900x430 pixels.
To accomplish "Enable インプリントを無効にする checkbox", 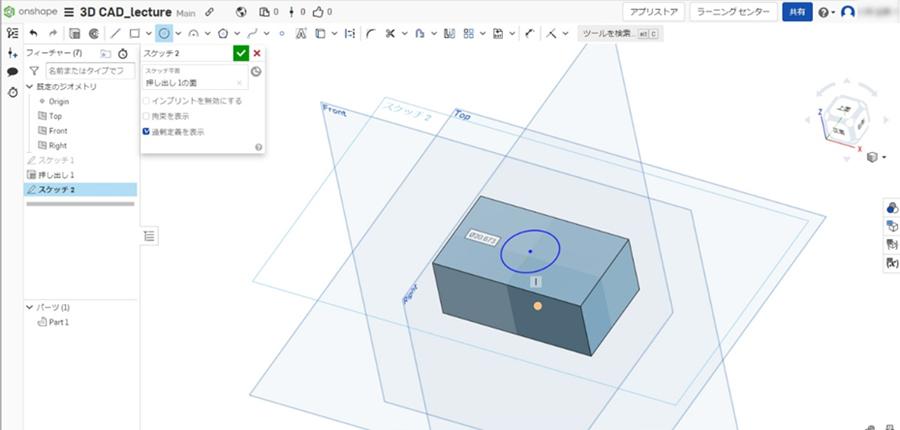I will tap(147, 101).
